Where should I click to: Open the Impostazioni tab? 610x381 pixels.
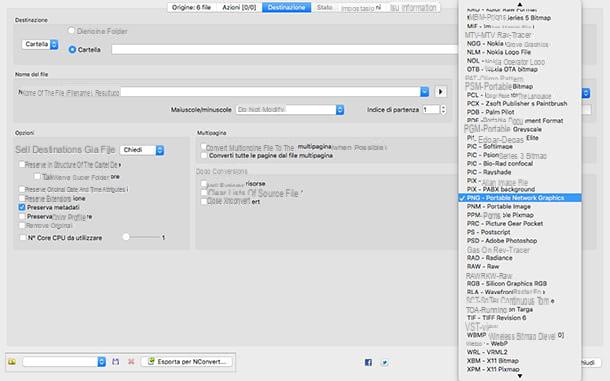pyautogui.click(x=361, y=7)
